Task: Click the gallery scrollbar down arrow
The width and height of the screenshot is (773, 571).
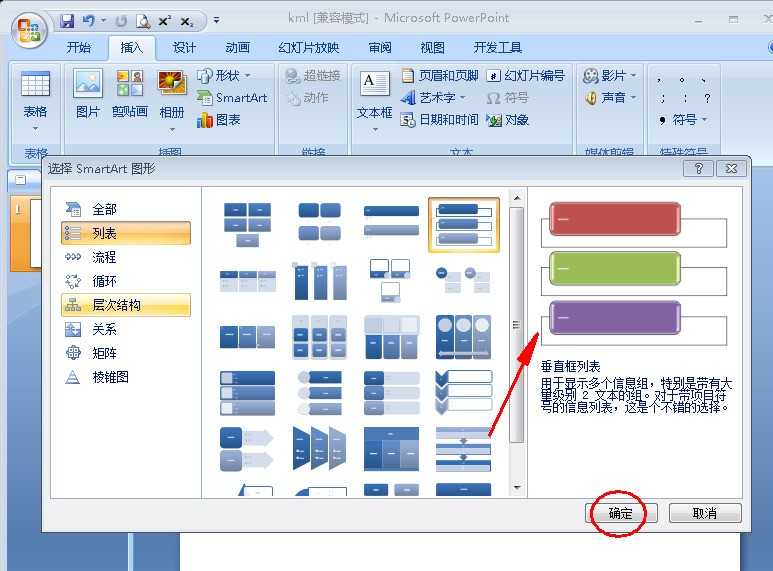Action: pos(517,488)
